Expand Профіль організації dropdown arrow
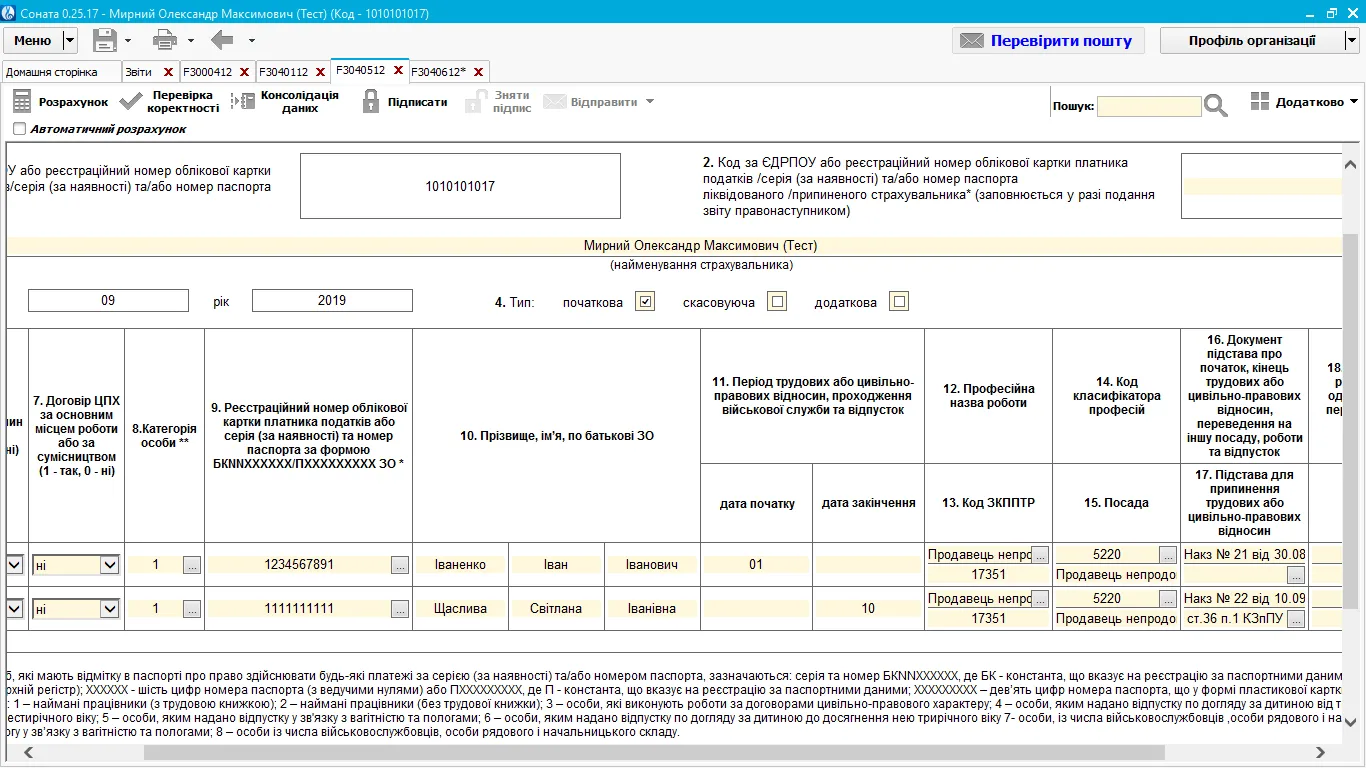The height and width of the screenshot is (768, 1366). (x=1351, y=40)
